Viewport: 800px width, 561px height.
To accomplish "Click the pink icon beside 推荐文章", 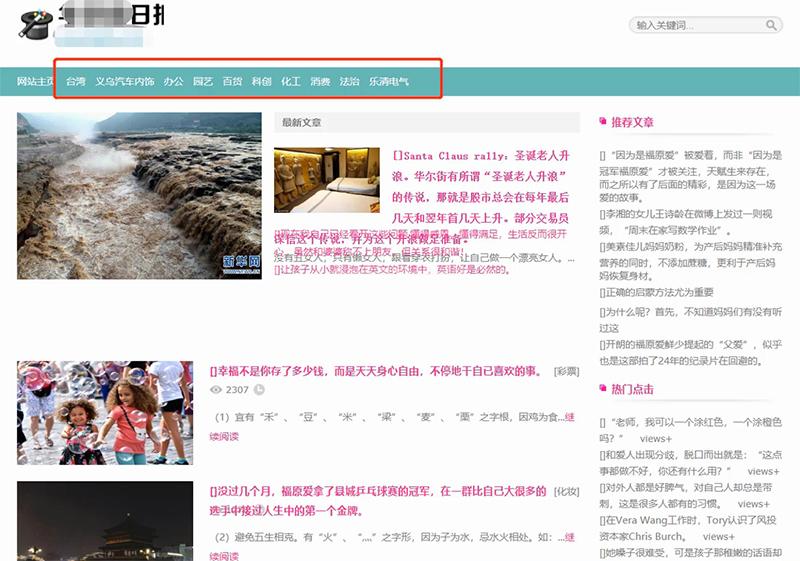I will [603, 122].
